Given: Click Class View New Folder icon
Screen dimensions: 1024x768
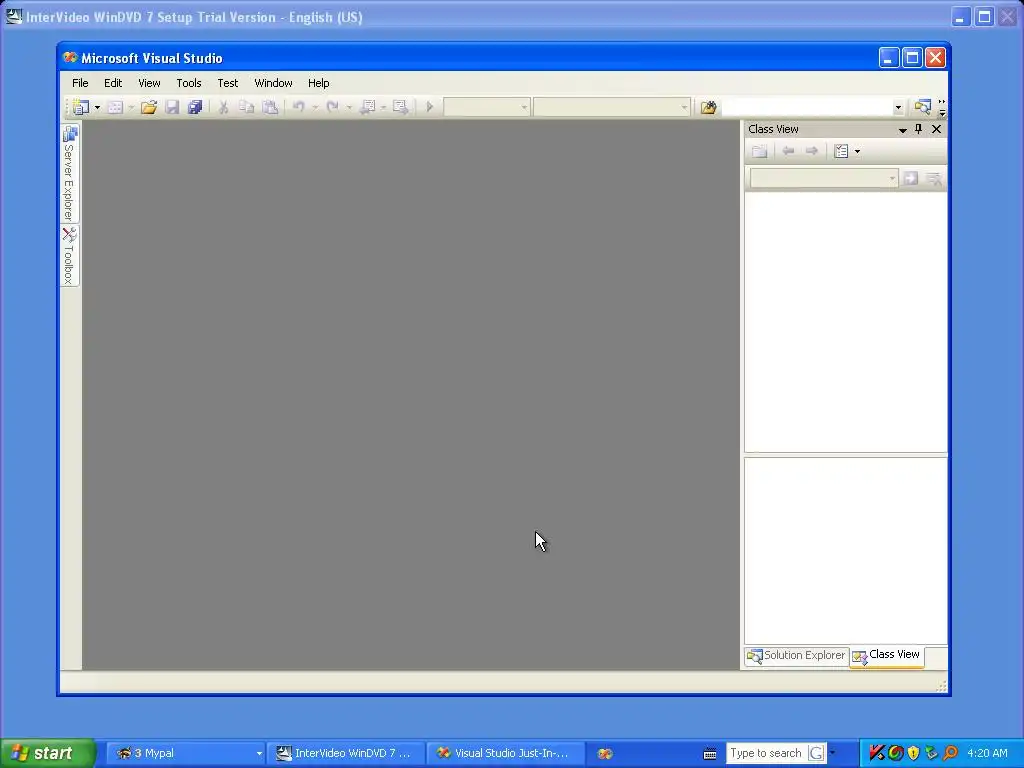Looking at the screenshot, I should (x=760, y=152).
